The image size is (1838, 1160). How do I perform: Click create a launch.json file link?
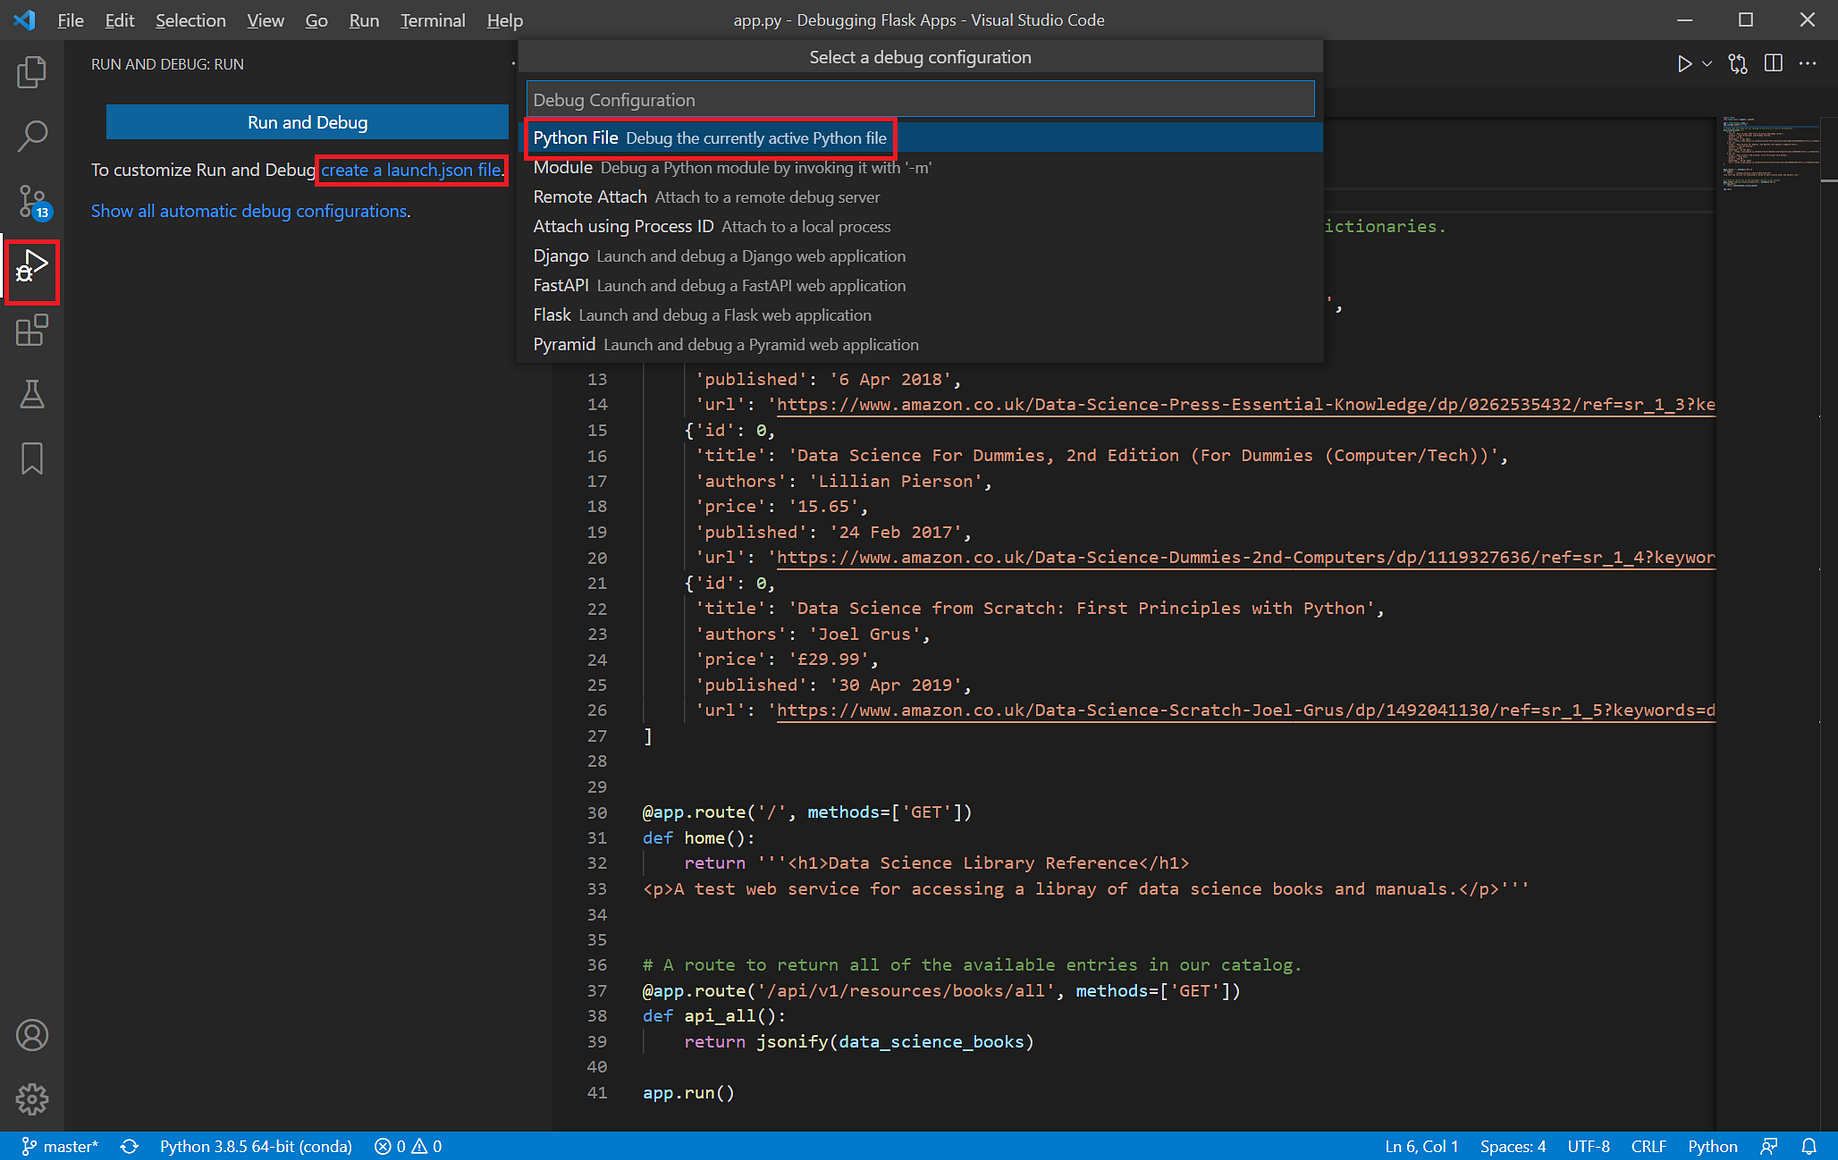(x=411, y=170)
